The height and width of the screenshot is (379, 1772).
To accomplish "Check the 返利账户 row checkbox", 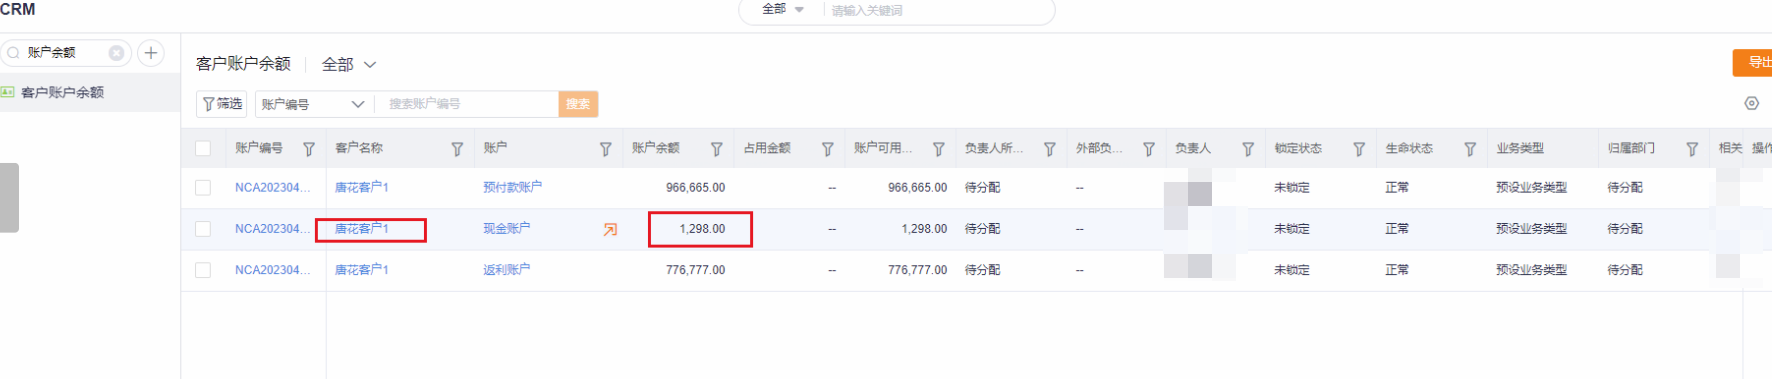I will tap(203, 270).
